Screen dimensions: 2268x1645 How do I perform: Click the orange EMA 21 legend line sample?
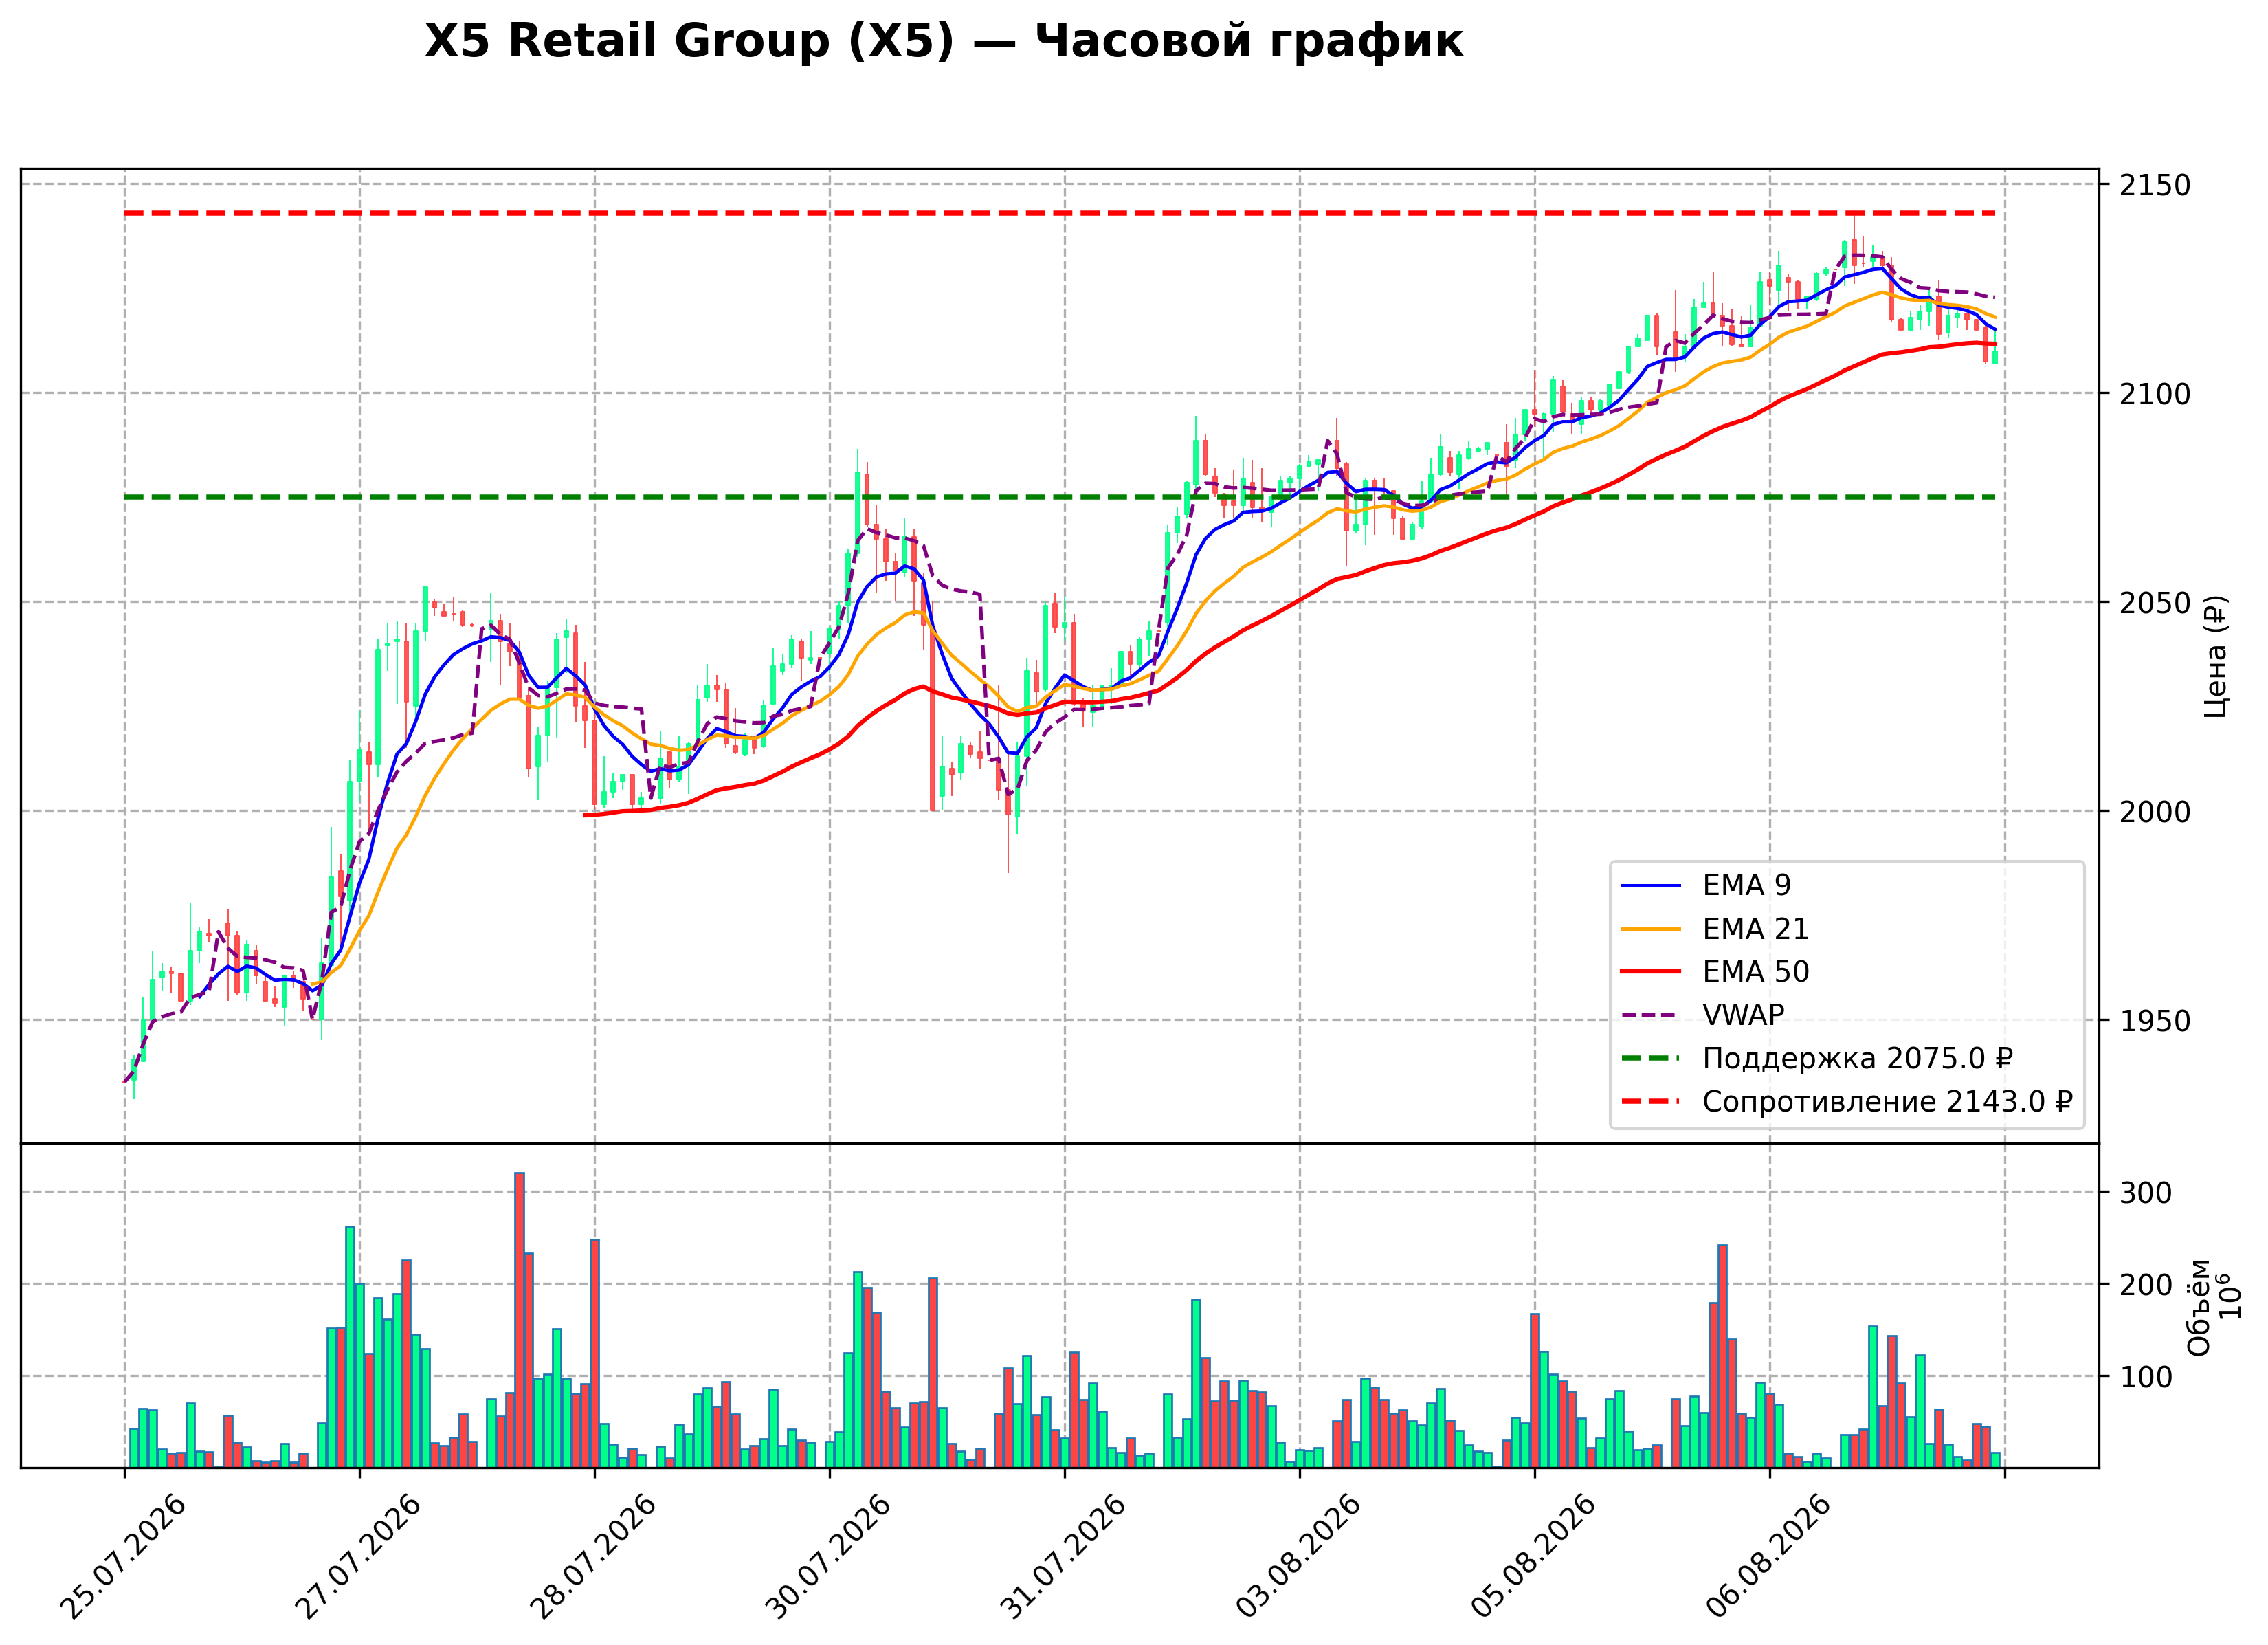pos(1651,929)
